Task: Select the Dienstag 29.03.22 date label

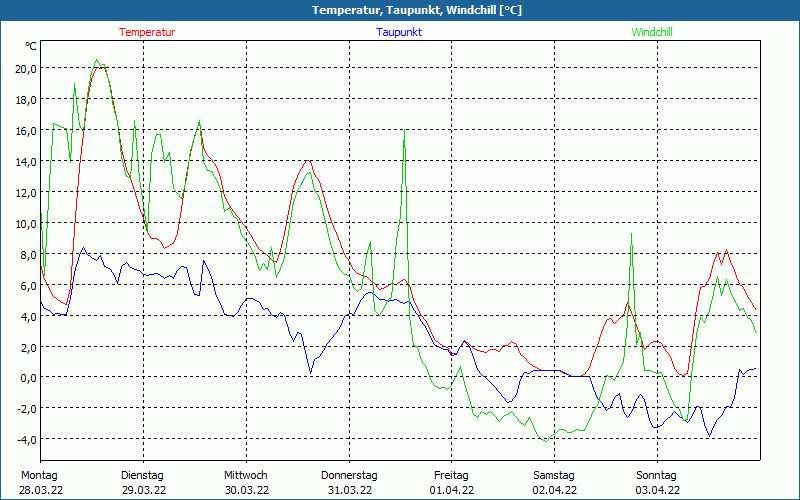Action: 142,482
